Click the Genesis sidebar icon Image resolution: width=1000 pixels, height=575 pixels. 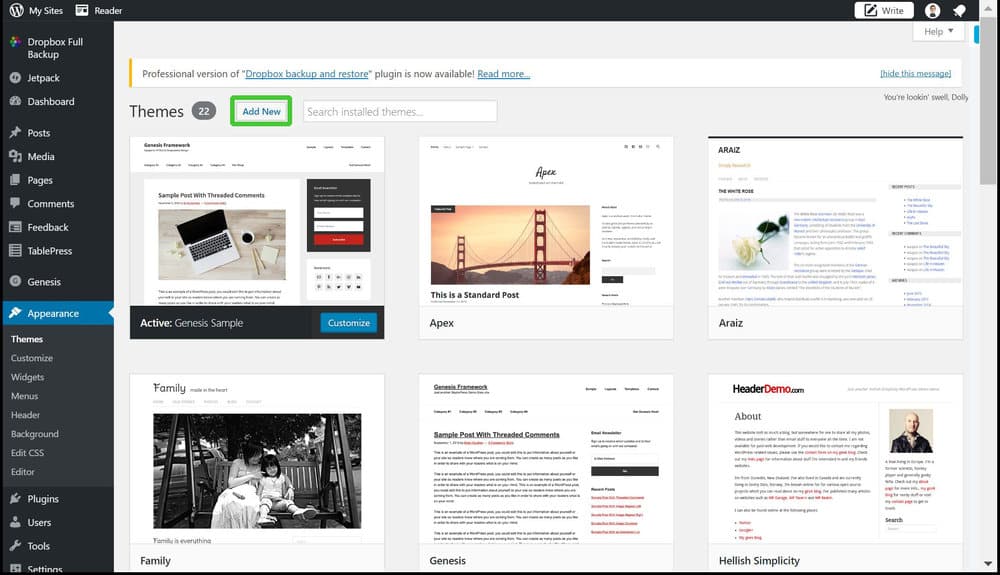15,281
